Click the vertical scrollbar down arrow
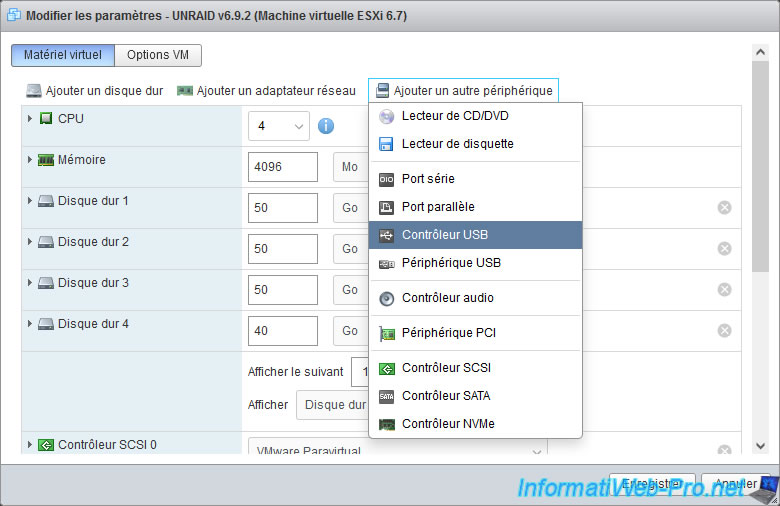This screenshot has height=506, width=780. pyautogui.click(x=761, y=446)
